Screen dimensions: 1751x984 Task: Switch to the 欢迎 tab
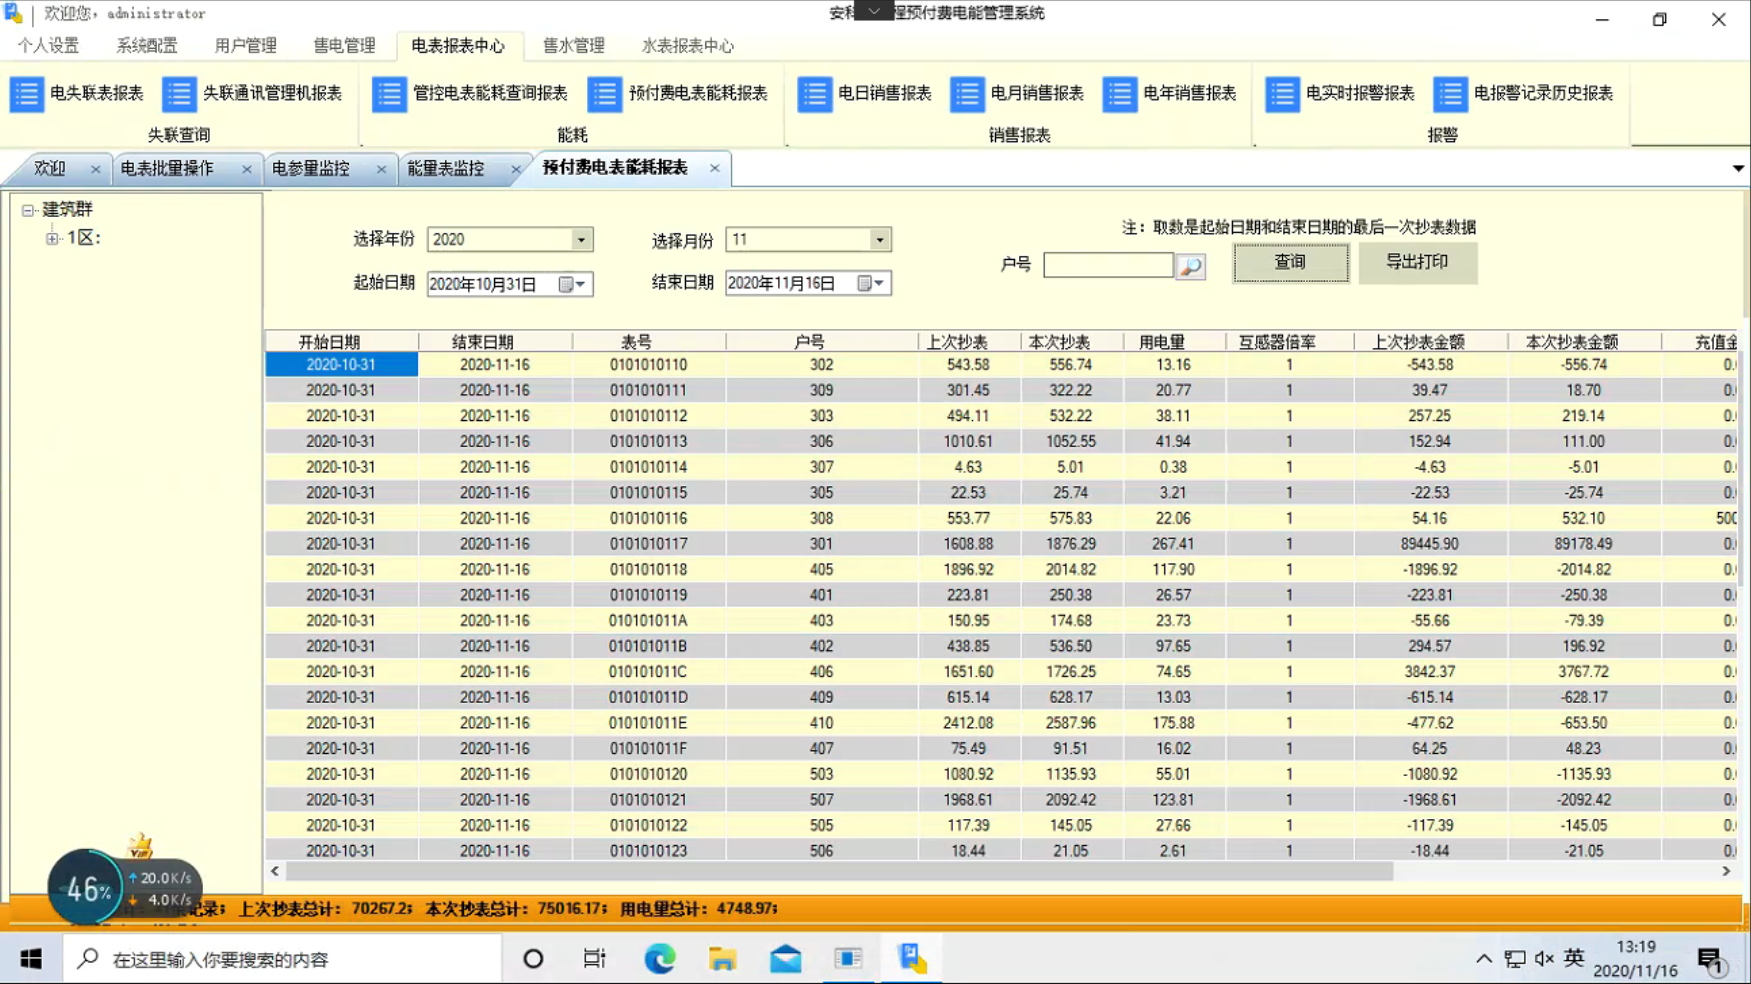point(50,169)
